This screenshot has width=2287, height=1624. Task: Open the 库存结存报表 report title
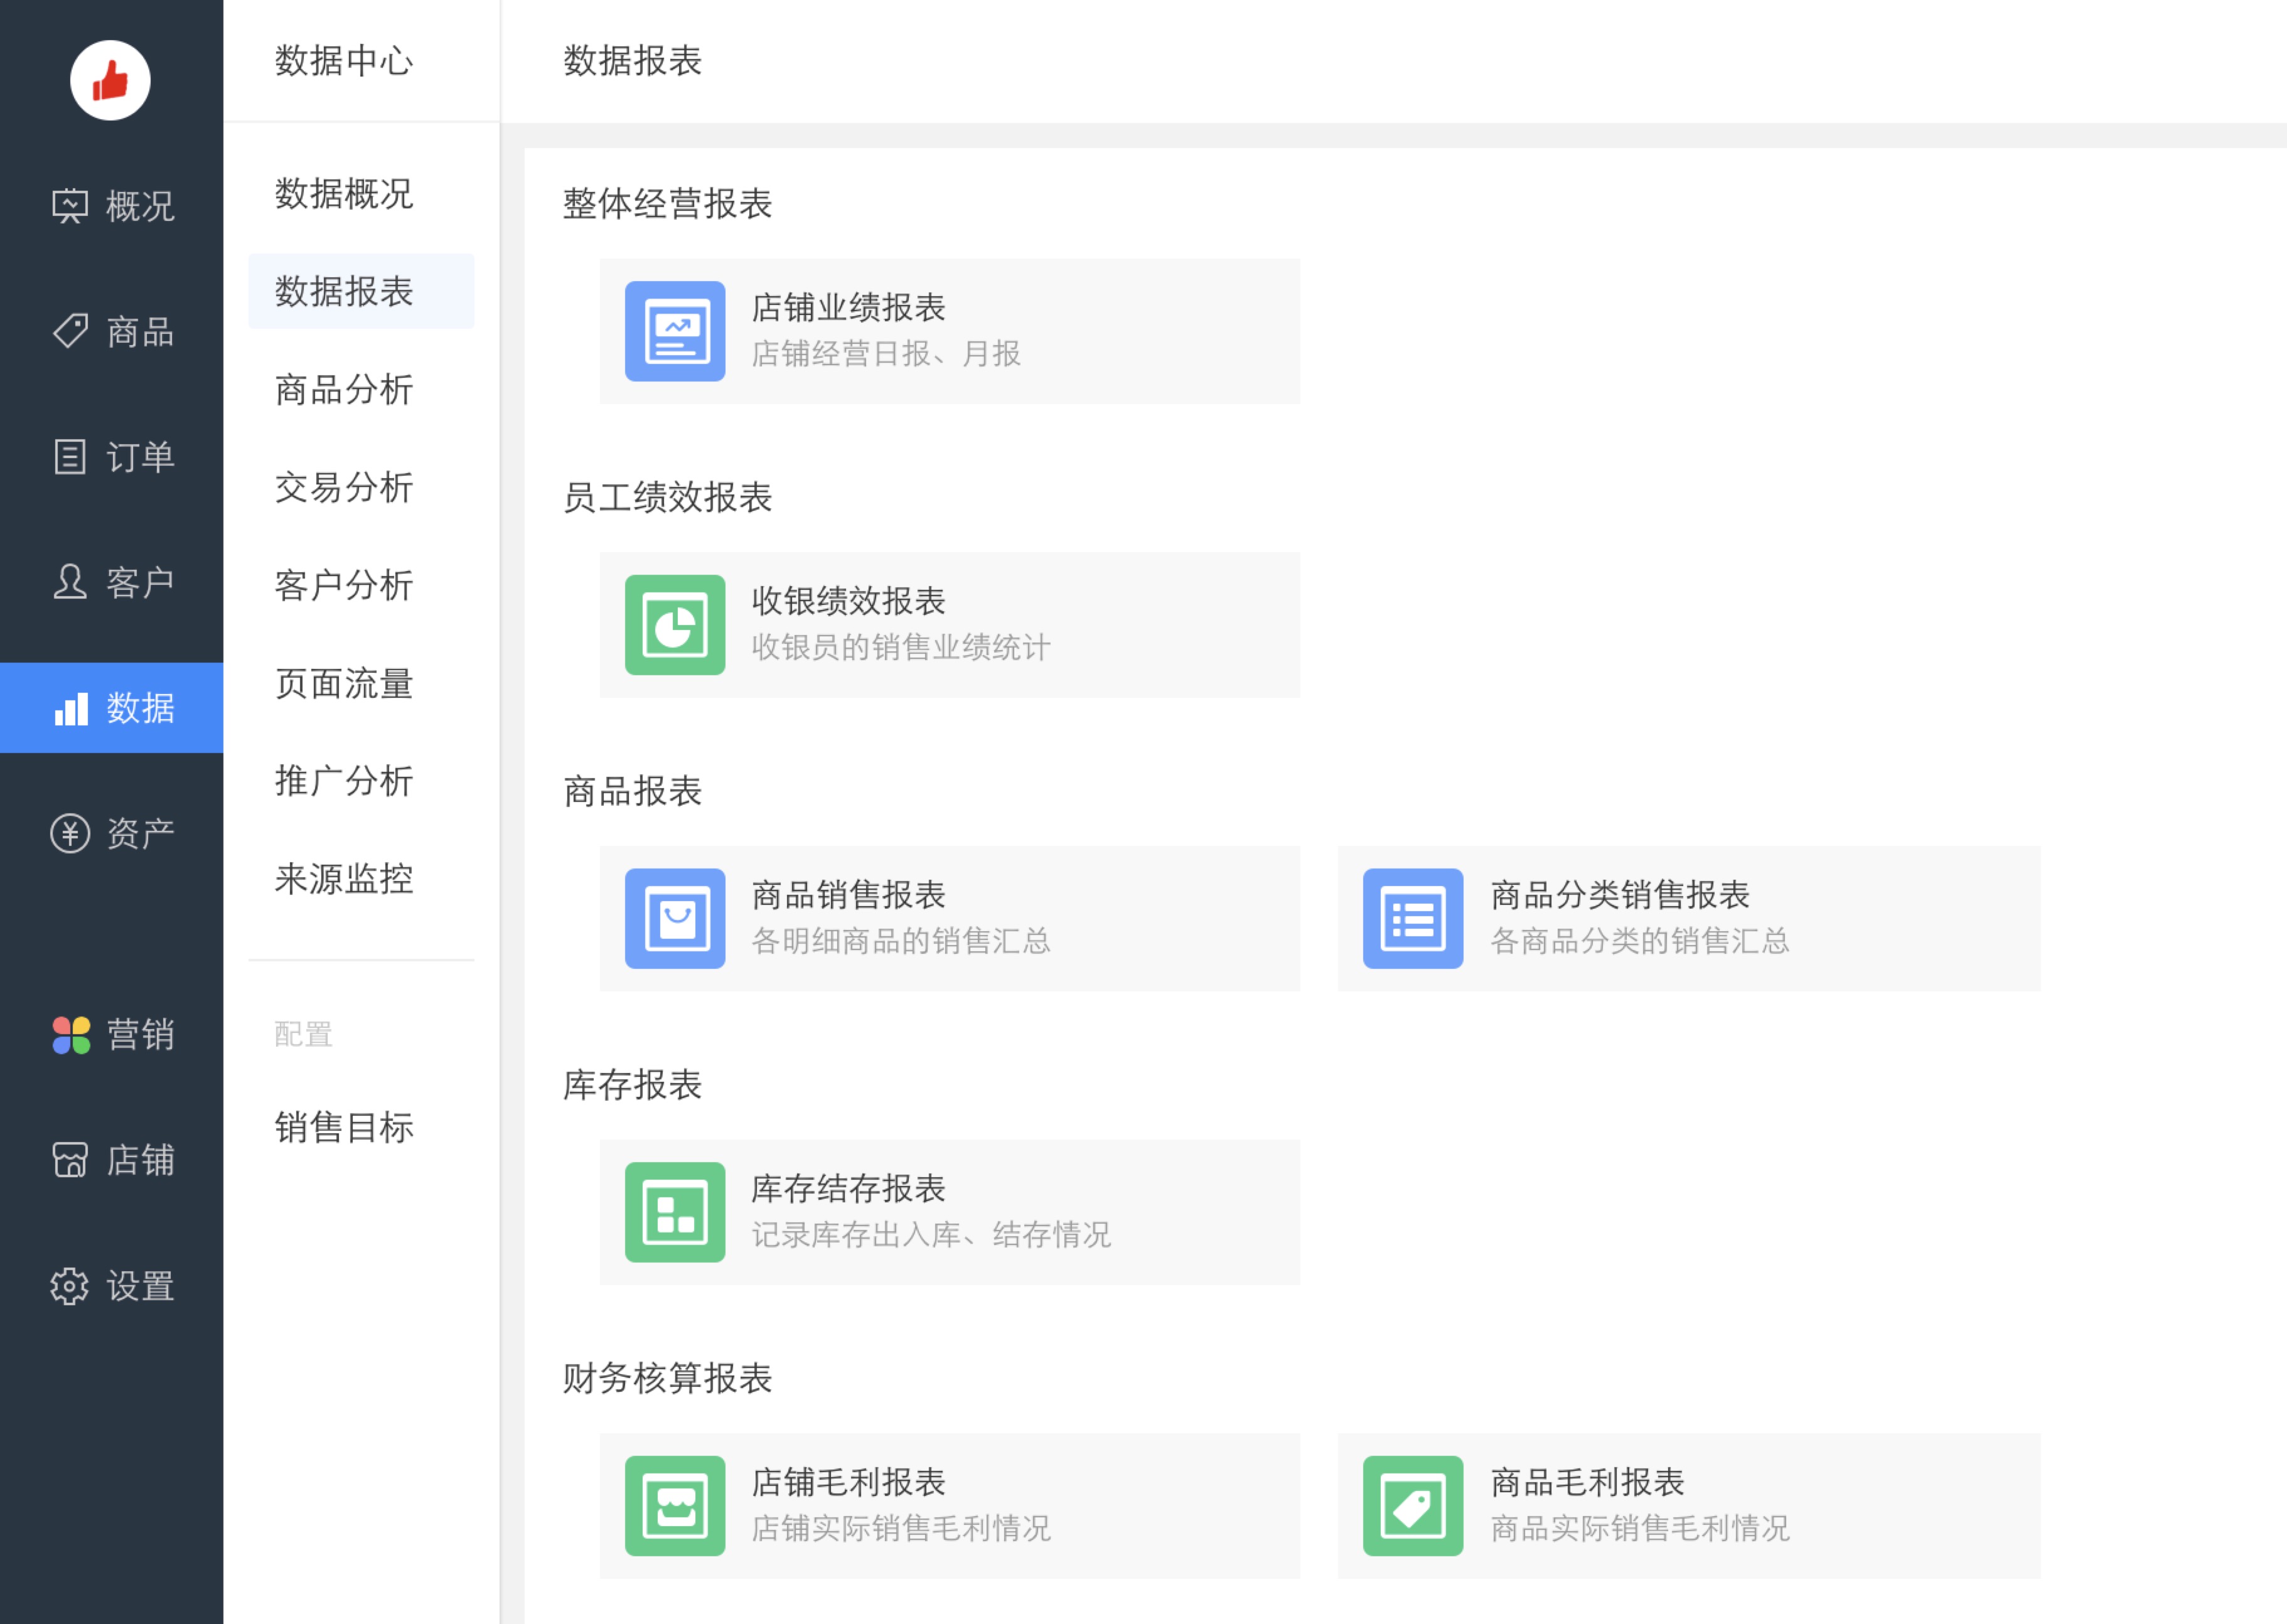(x=848, y=1188)
